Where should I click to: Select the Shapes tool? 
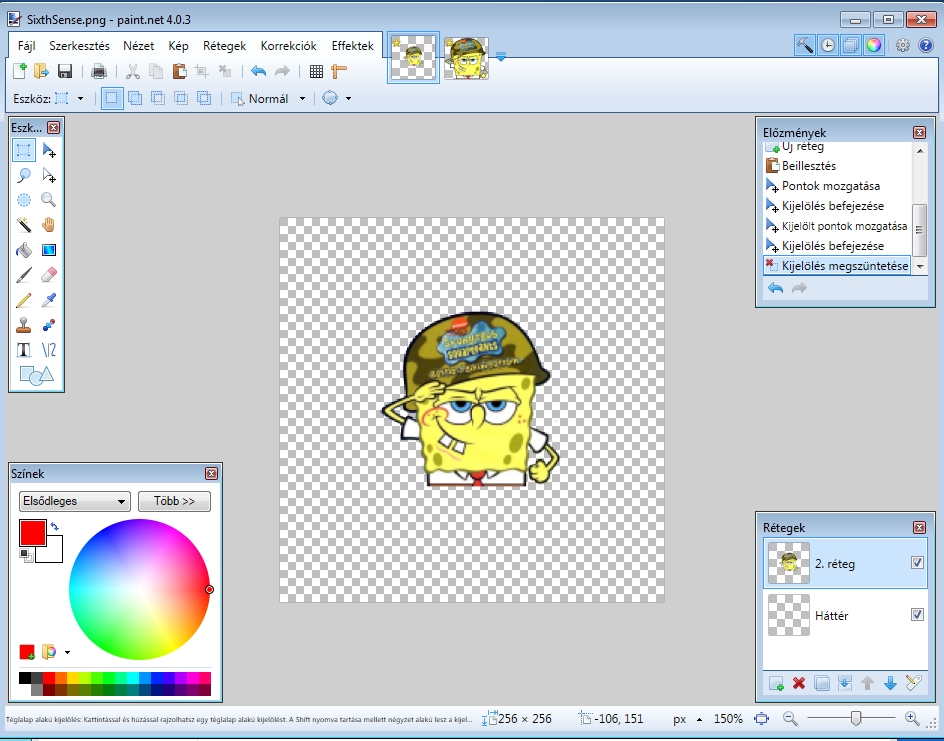[x=36, y=376]
